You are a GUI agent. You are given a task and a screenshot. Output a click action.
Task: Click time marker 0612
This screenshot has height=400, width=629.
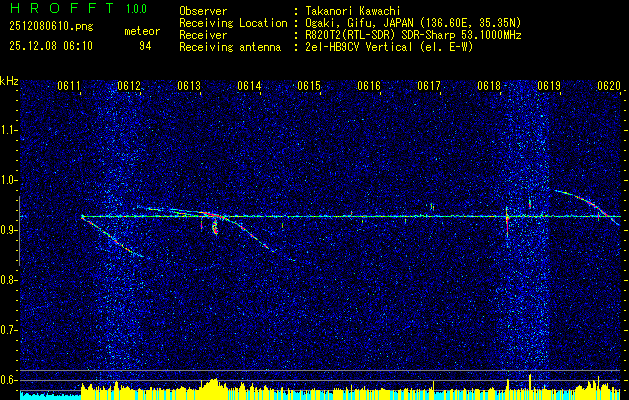coord(129,86)
